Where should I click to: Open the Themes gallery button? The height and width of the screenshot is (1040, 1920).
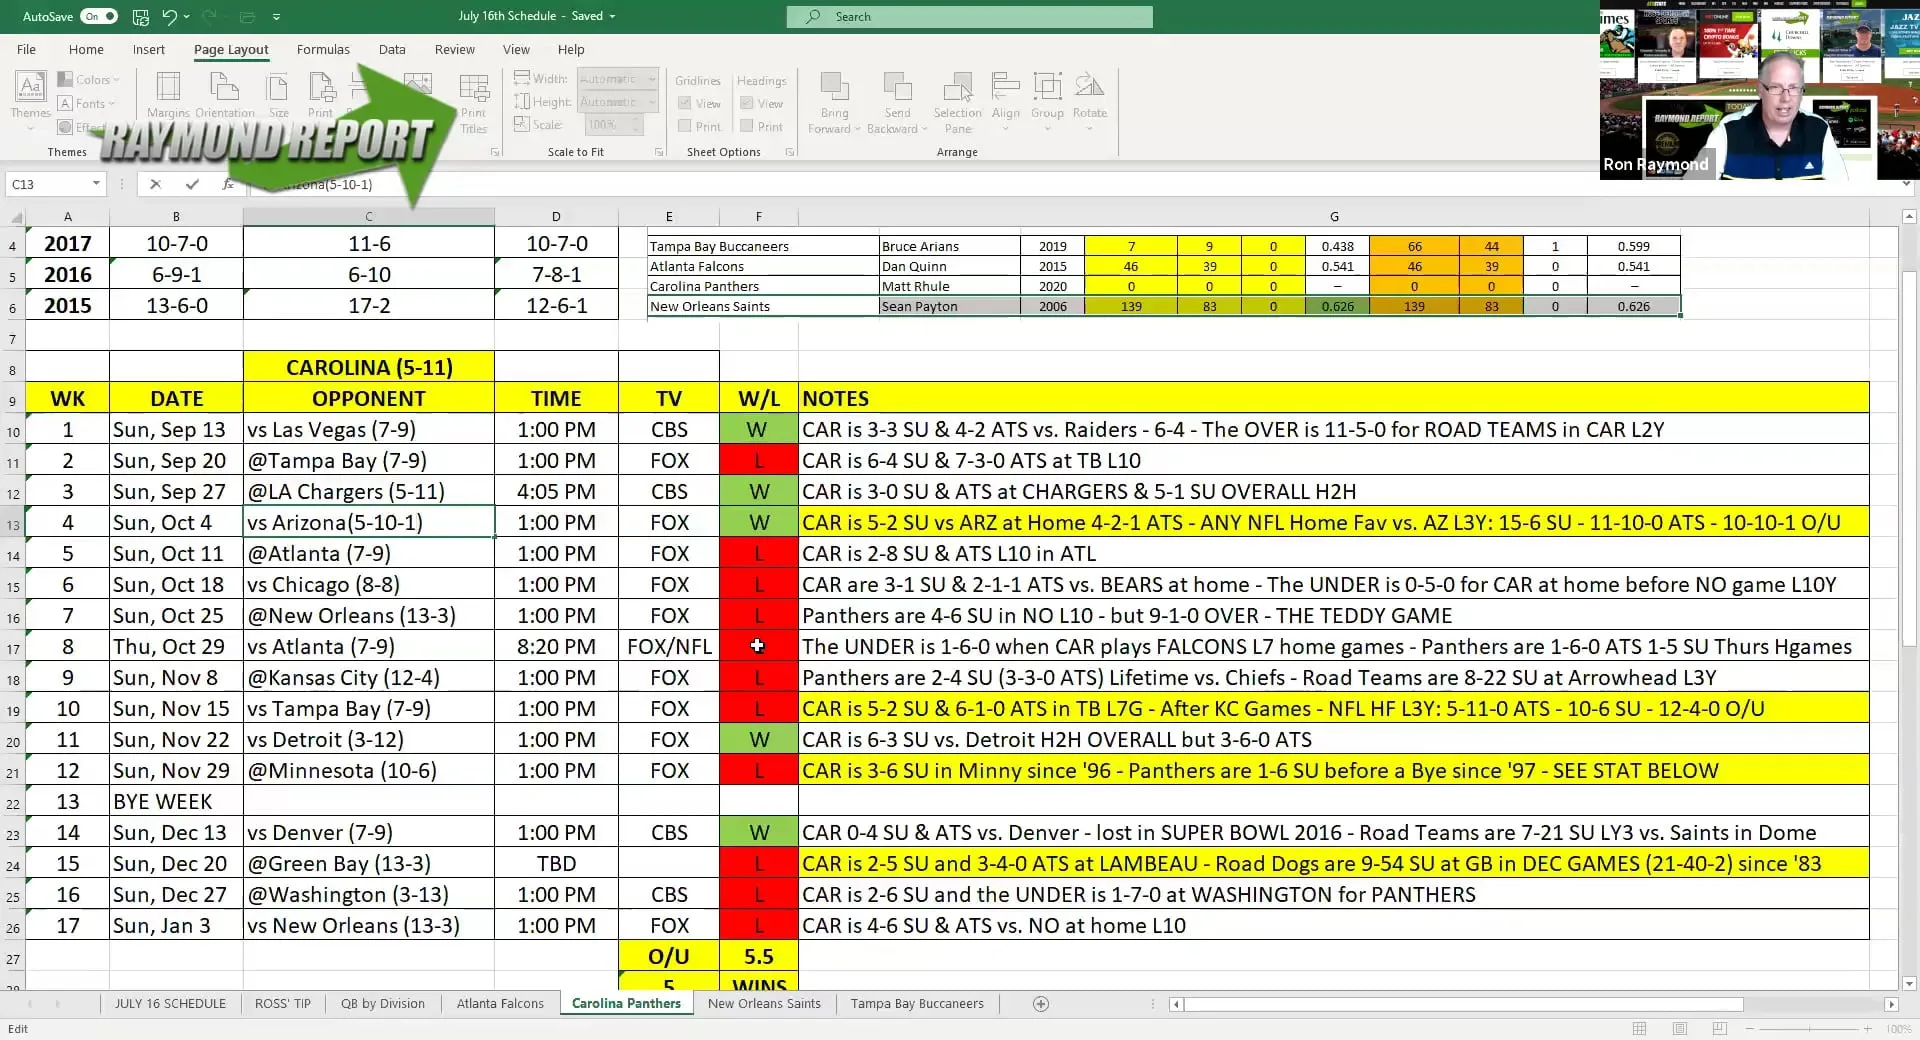tap(30, 100)
